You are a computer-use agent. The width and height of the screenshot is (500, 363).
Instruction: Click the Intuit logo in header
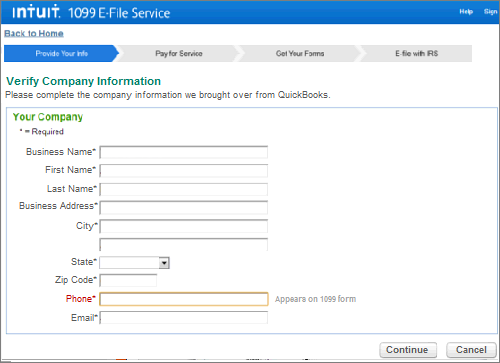pos(36,12)
